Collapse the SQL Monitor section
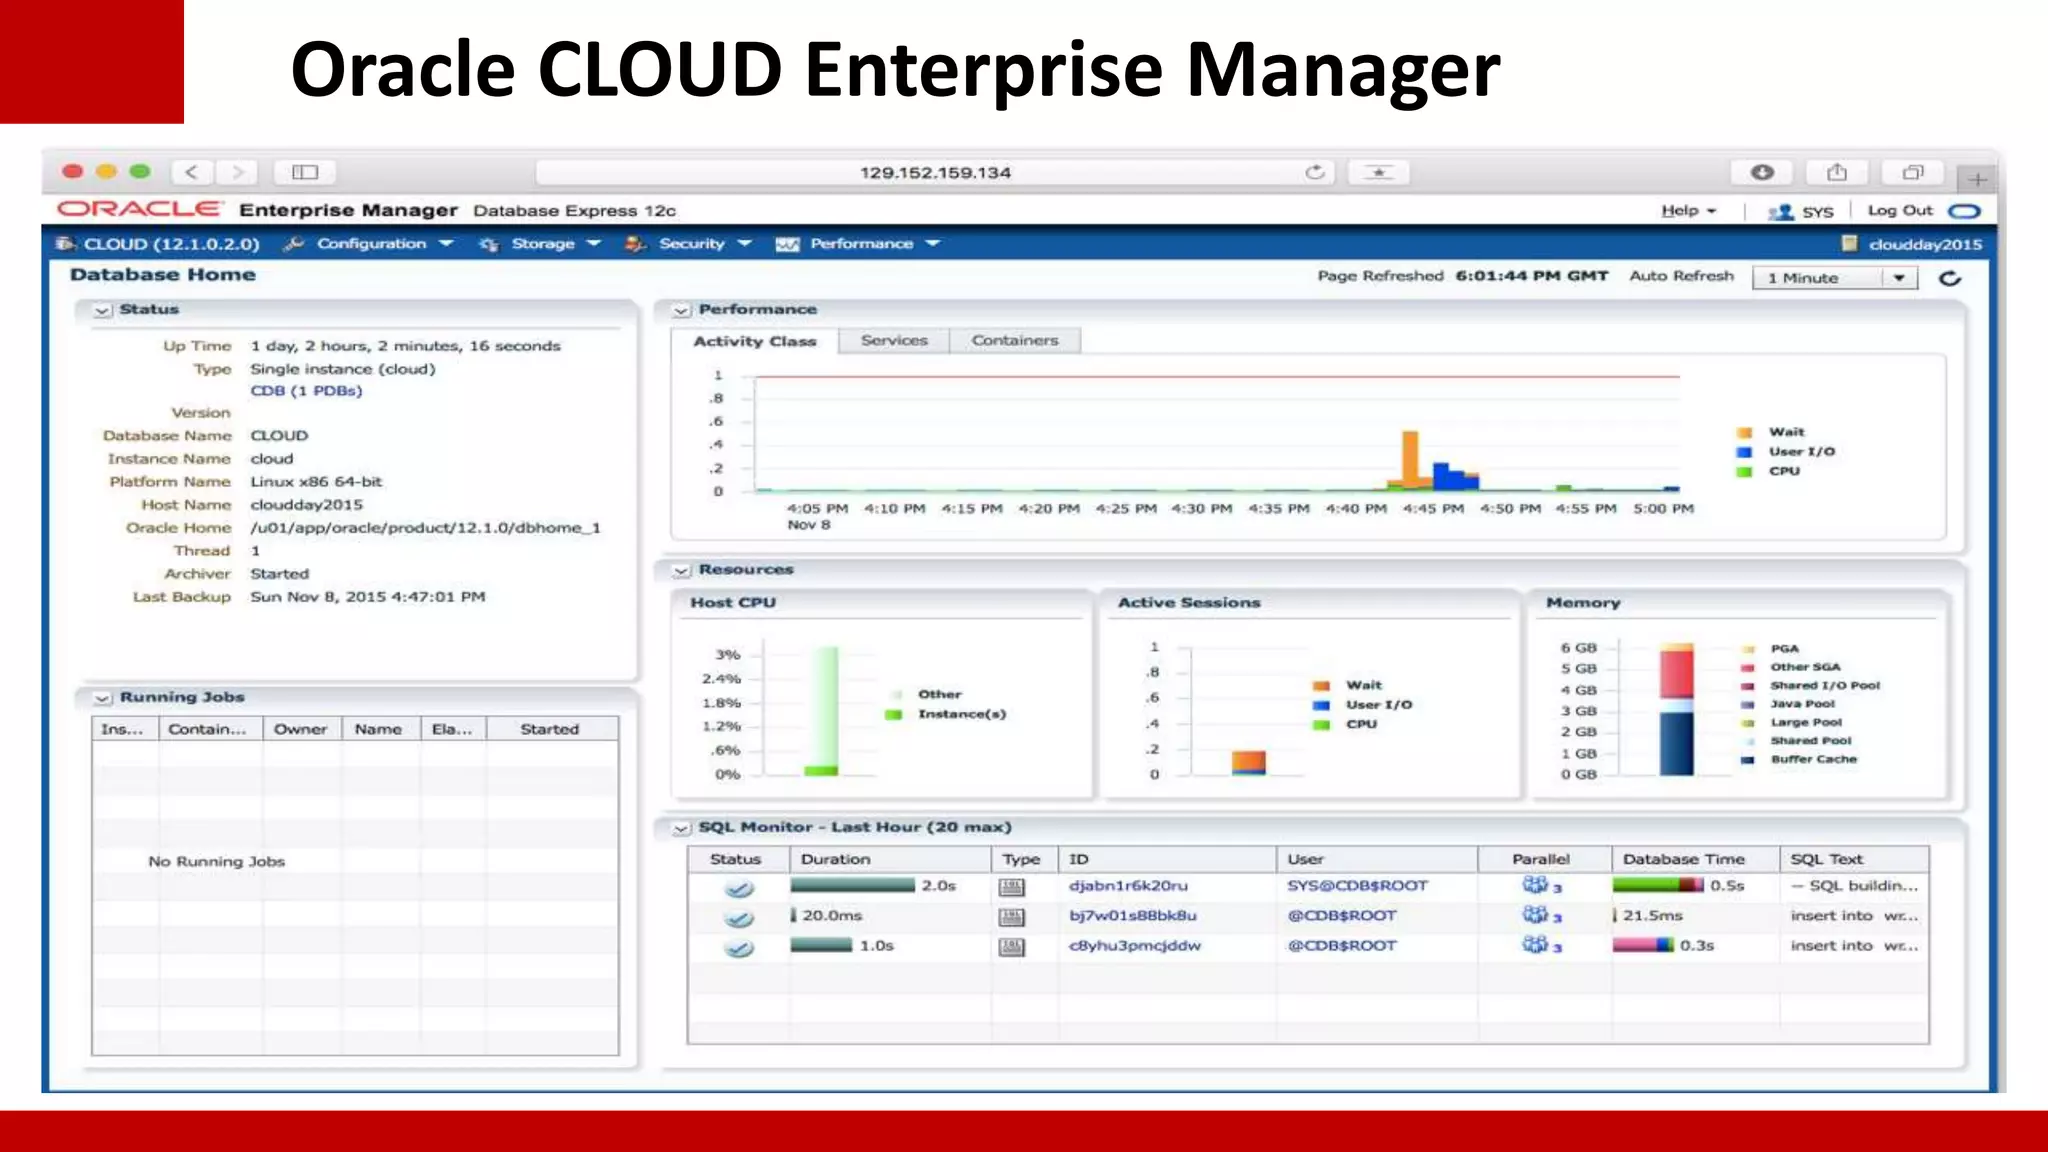The width and height of the screenshot is (2048, 1152). click(x=681, y=829)
